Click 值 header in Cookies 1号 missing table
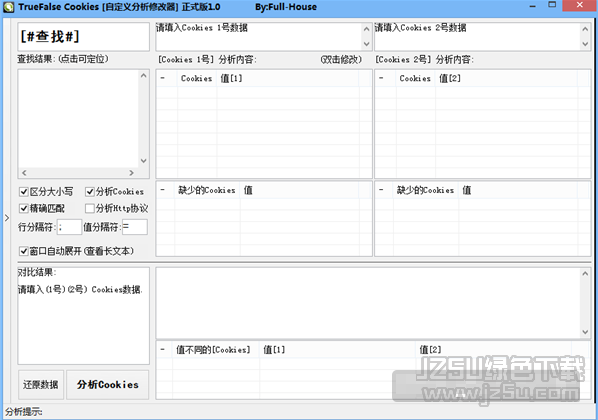Screen dimensions: 598x420 [299, 190]
